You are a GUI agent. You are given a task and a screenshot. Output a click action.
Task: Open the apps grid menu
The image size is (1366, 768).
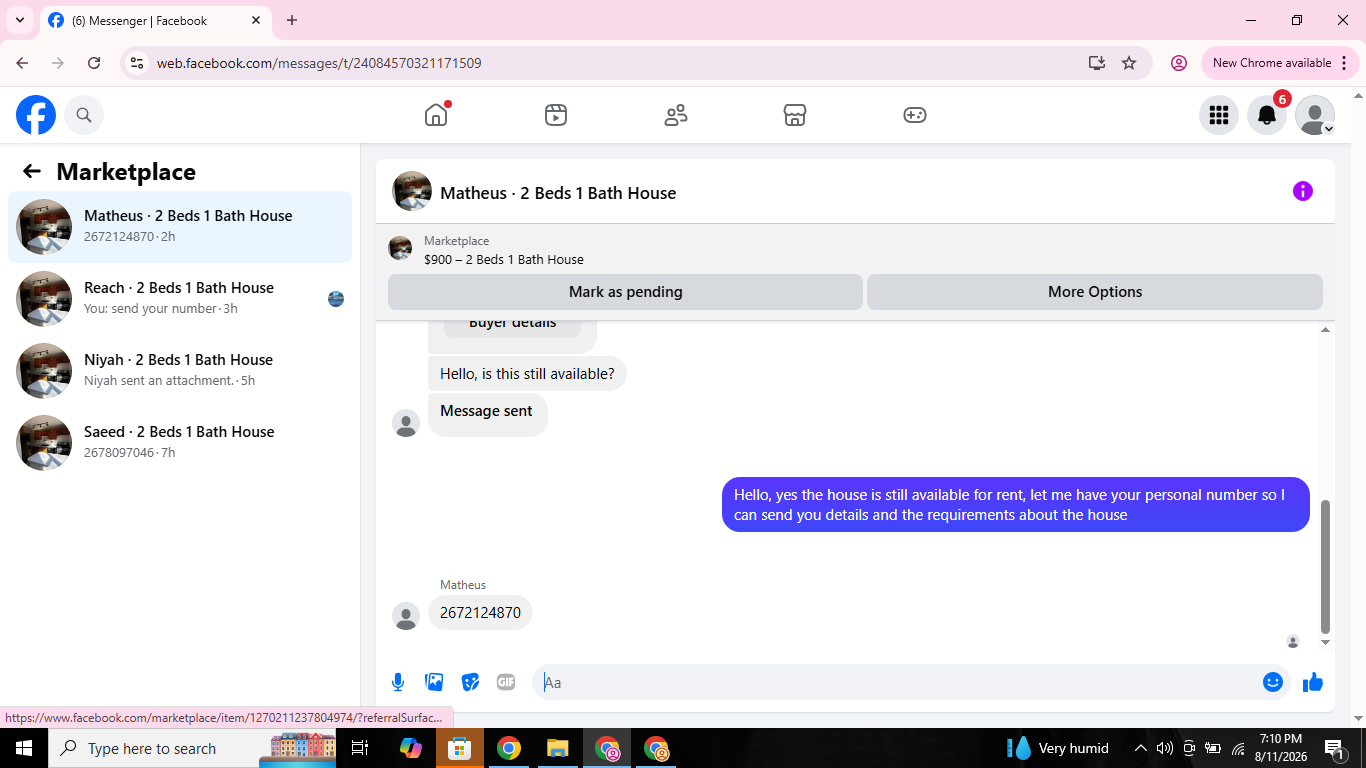pyautogui.click(x=1218, y=115)
